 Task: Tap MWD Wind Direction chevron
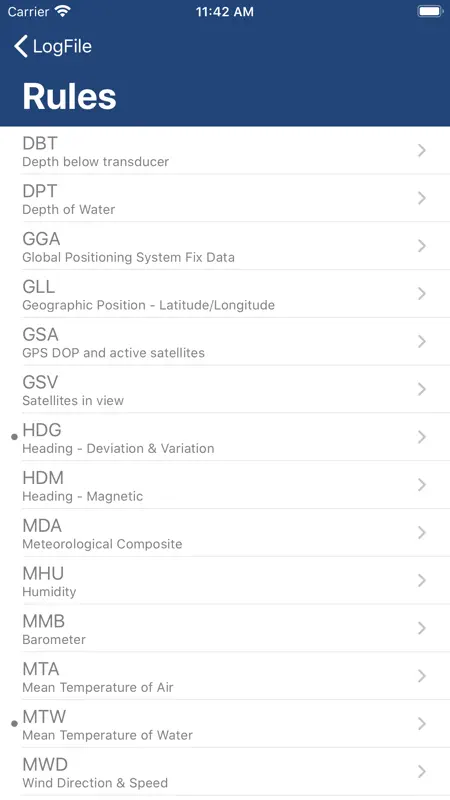[421, 771]
